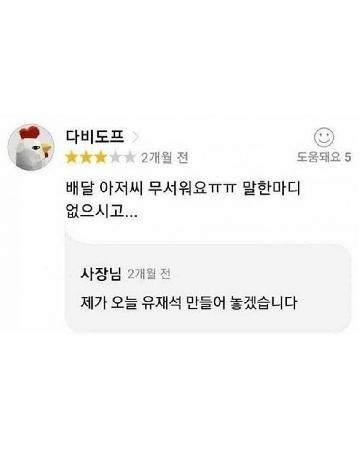The width and height of the screenshot is (360, 449).
Task: Select the review text 배달 아저씨 무서워요
Action: [x=135, y=189]
